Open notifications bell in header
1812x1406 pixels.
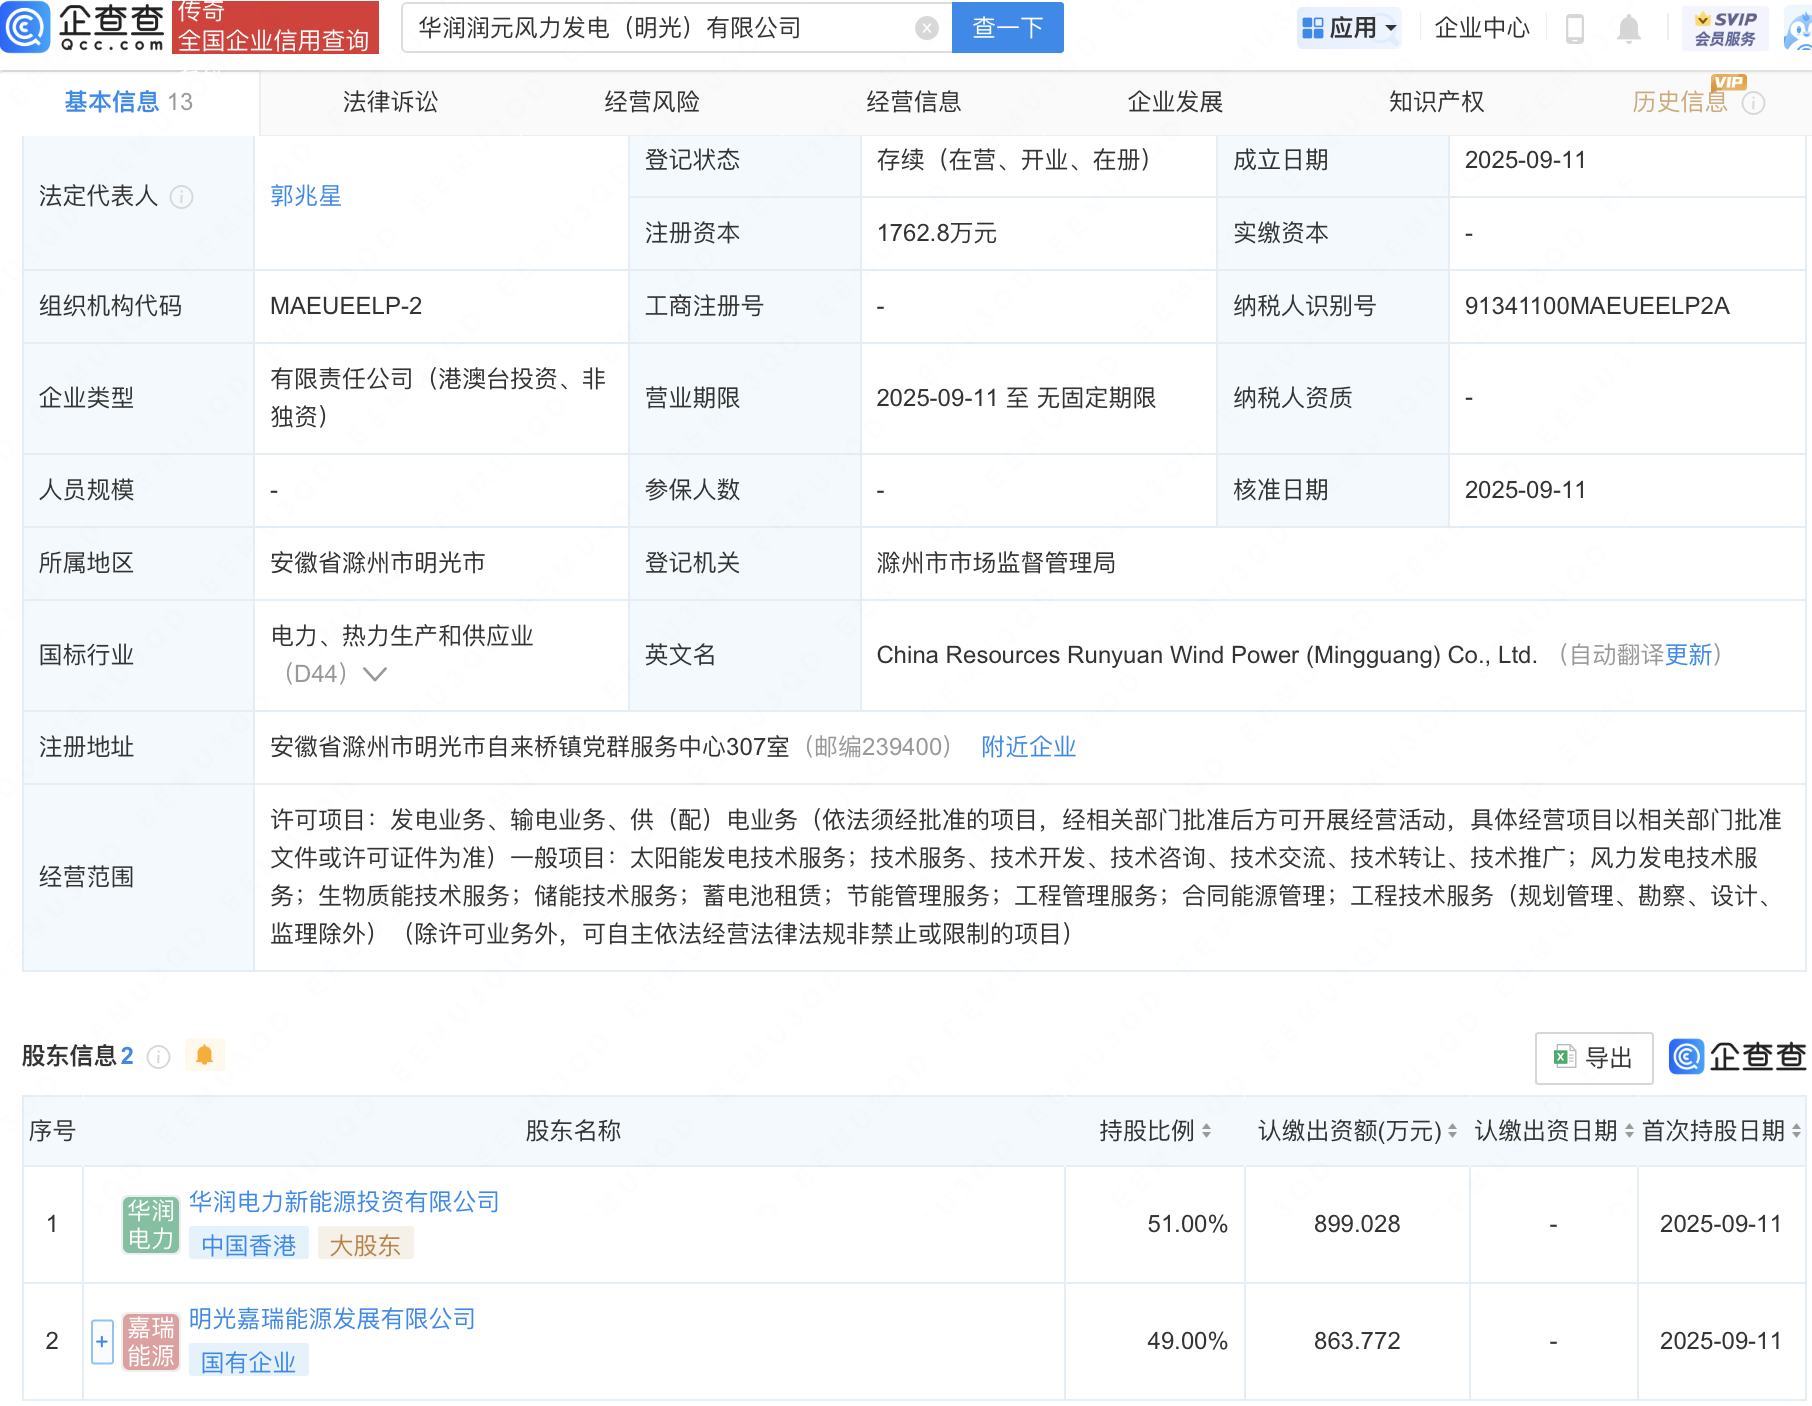pos(1629,29)
